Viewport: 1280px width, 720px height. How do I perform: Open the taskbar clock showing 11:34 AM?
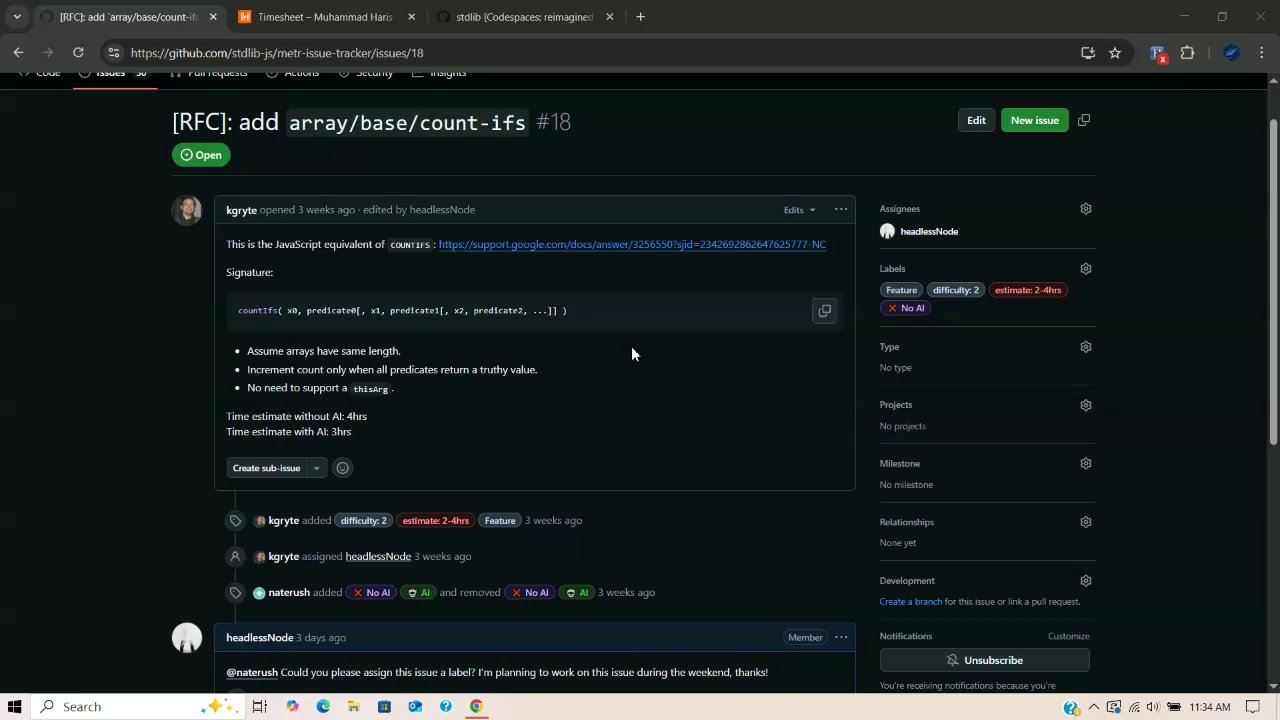tap(1210, 707)
